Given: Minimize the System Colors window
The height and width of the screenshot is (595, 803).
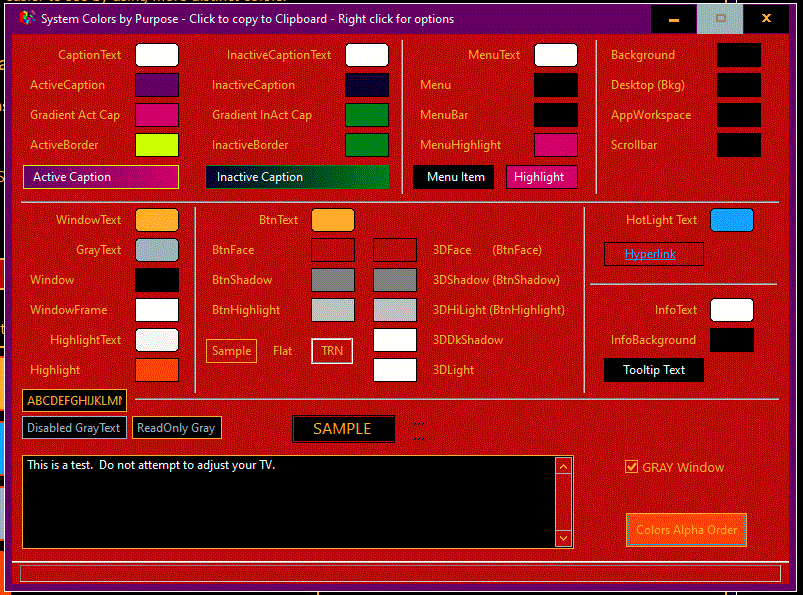Looking at the screenshot, I should point(674,19).
